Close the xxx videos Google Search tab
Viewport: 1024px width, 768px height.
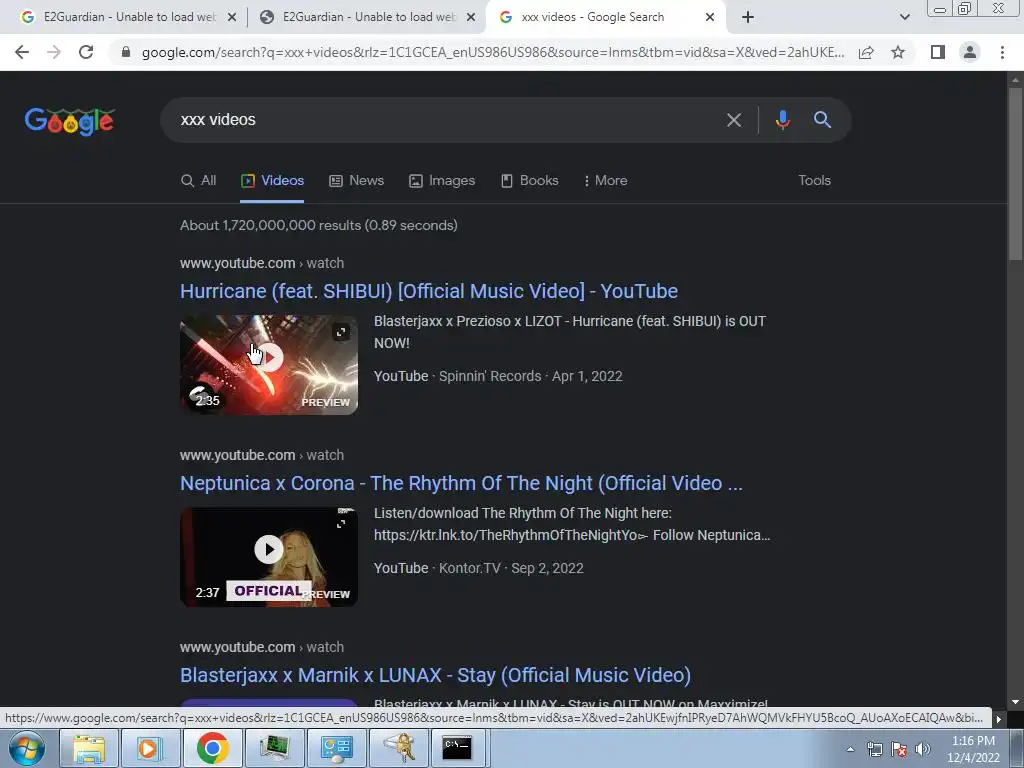pos(710,17)
